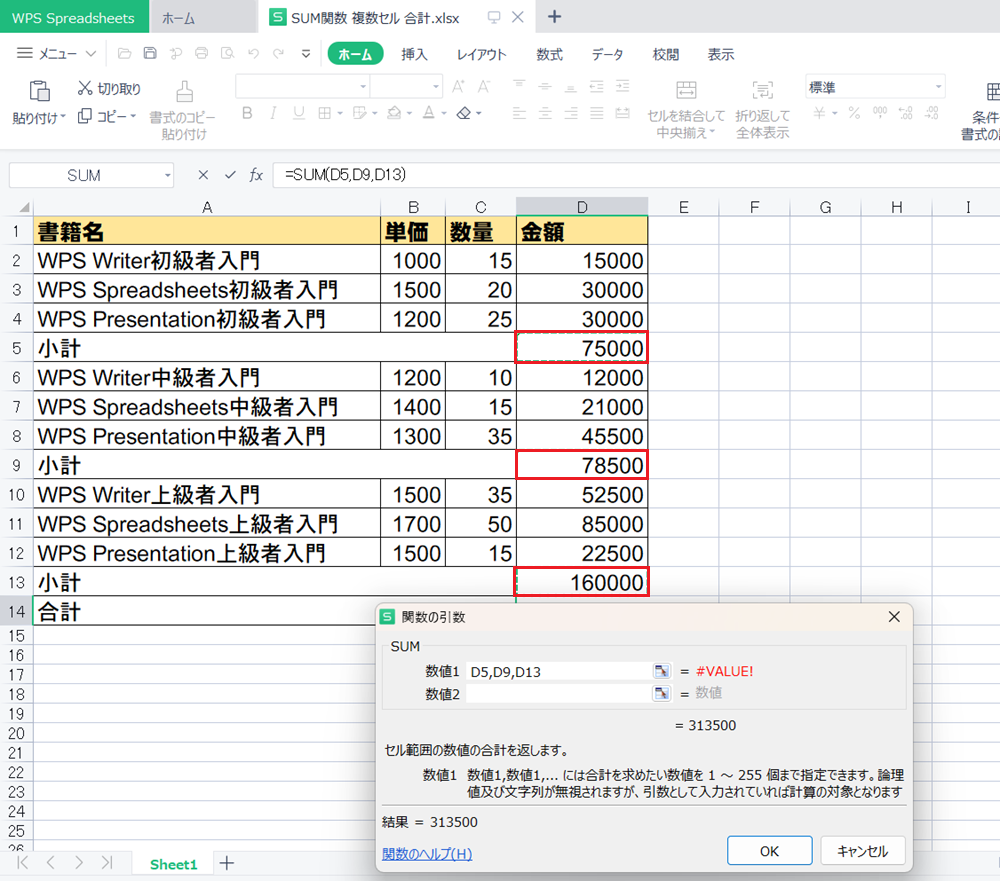Open the メニュー dropdown chevron
Viewport: 1000px width, 881px height.
(x=91, y=54)
